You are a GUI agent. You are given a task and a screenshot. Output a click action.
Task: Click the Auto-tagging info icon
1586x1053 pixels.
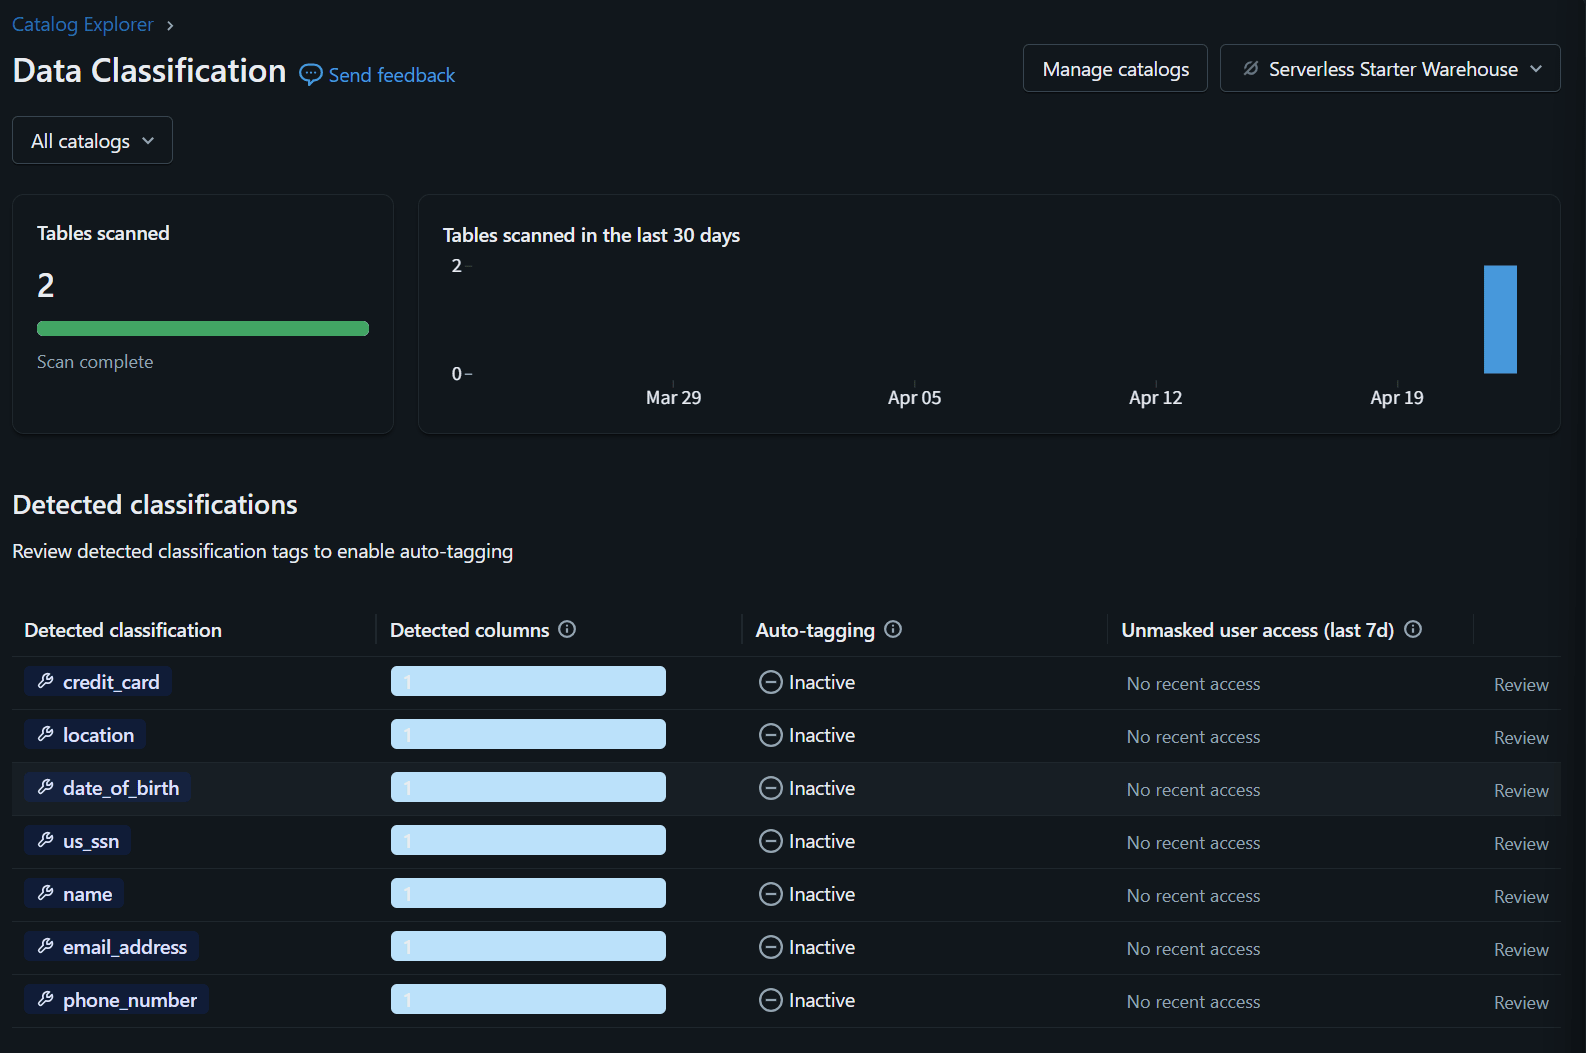[x=893, y=629]
